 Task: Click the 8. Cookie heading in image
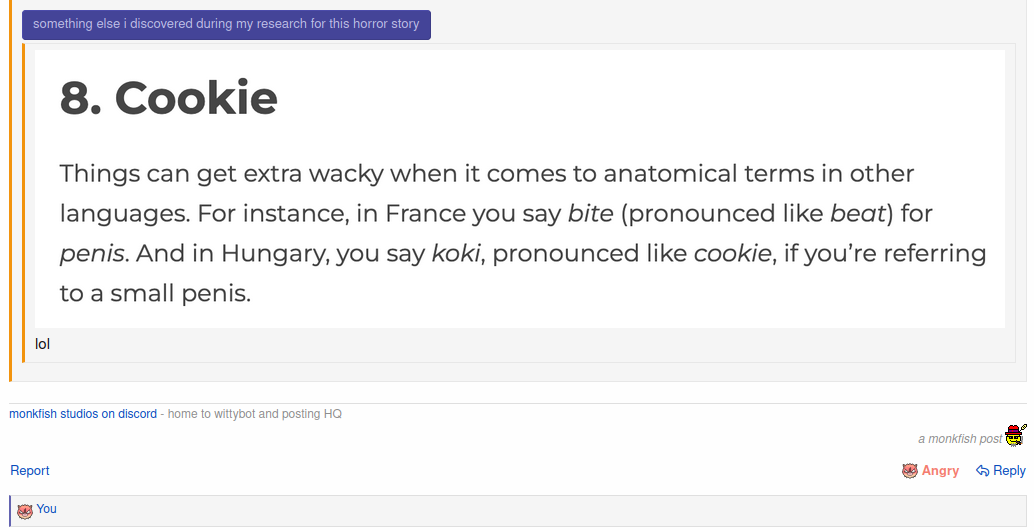(169, 98)
